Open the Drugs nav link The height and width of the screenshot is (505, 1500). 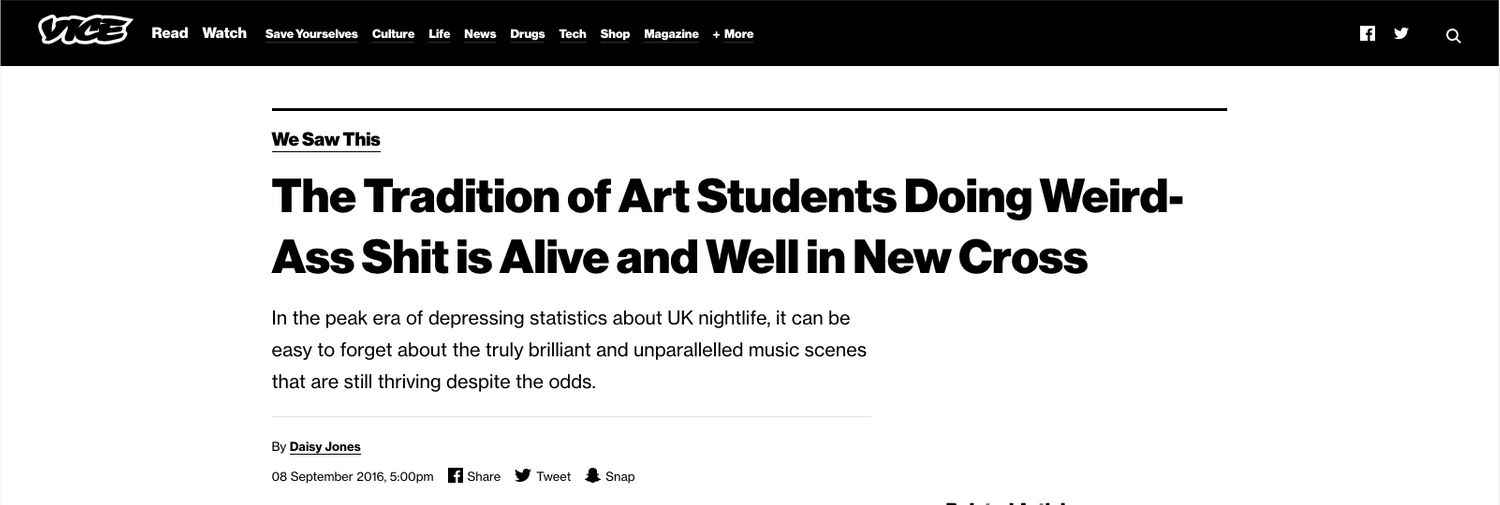pyautogui.click(x=527, y=34)
